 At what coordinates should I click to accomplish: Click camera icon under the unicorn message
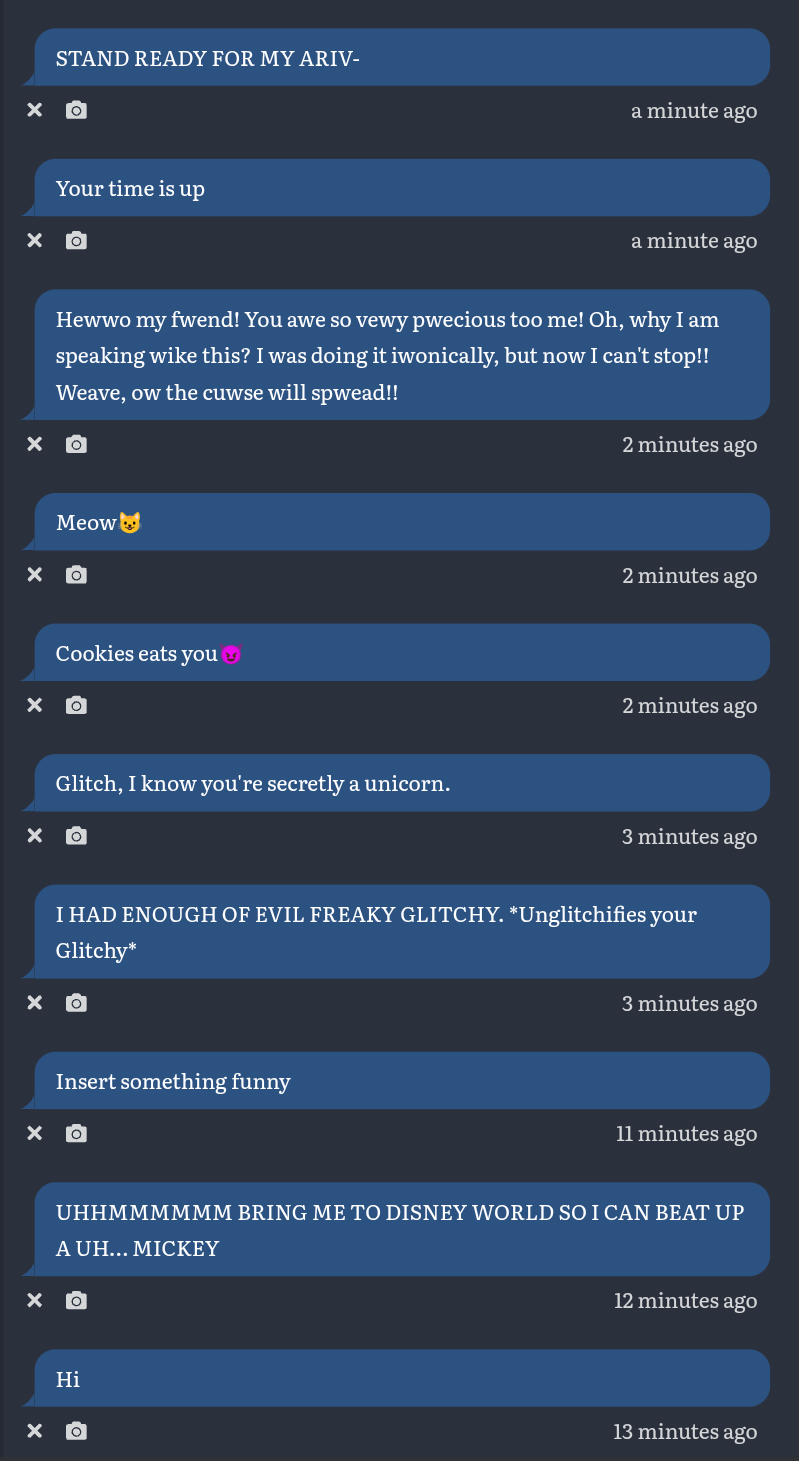76,836
